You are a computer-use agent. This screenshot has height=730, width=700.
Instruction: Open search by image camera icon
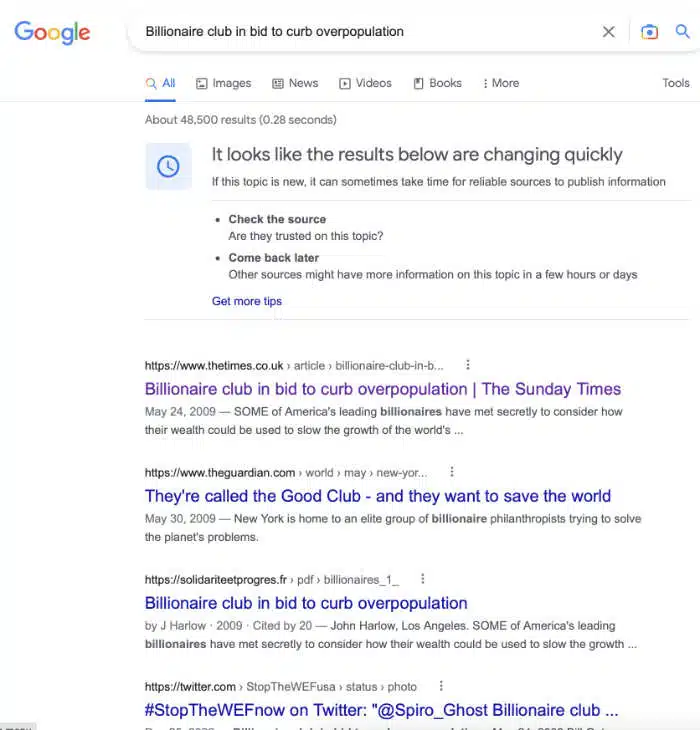[x=649, y=32]
